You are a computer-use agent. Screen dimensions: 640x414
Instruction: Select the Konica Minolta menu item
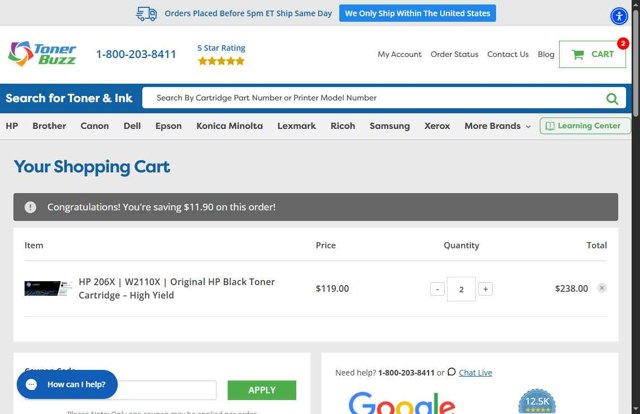(x=229, y=126)
